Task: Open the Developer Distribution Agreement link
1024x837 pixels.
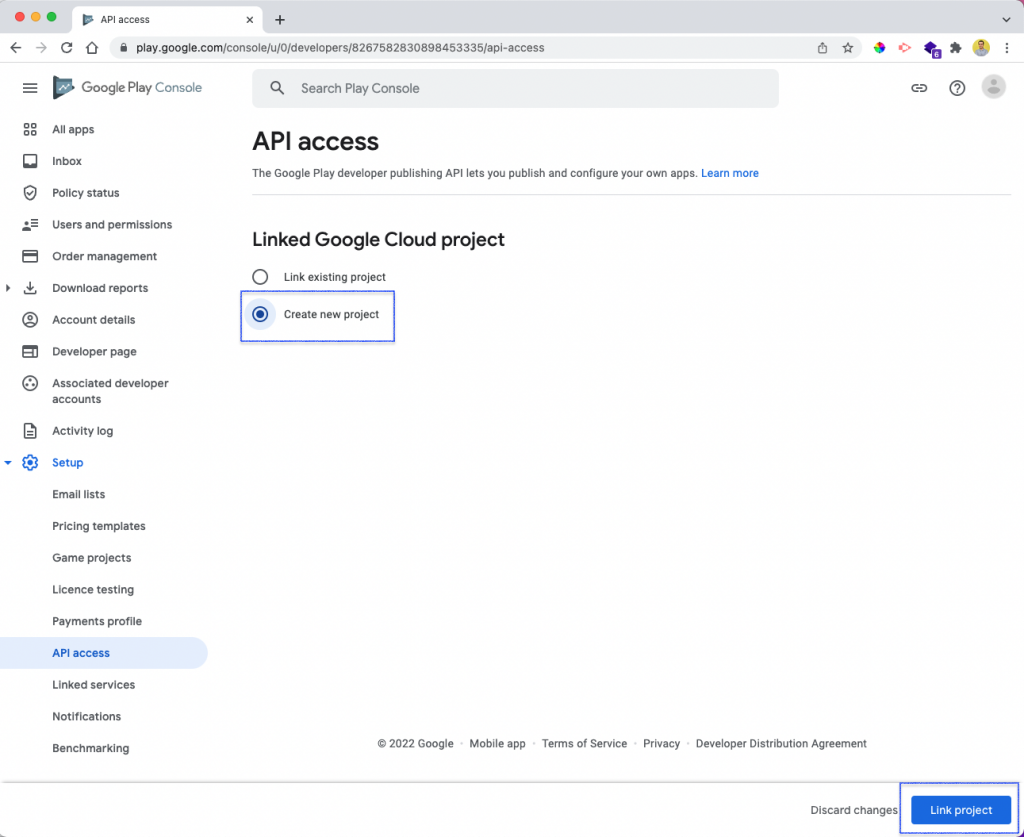Action: pos(781,744)
